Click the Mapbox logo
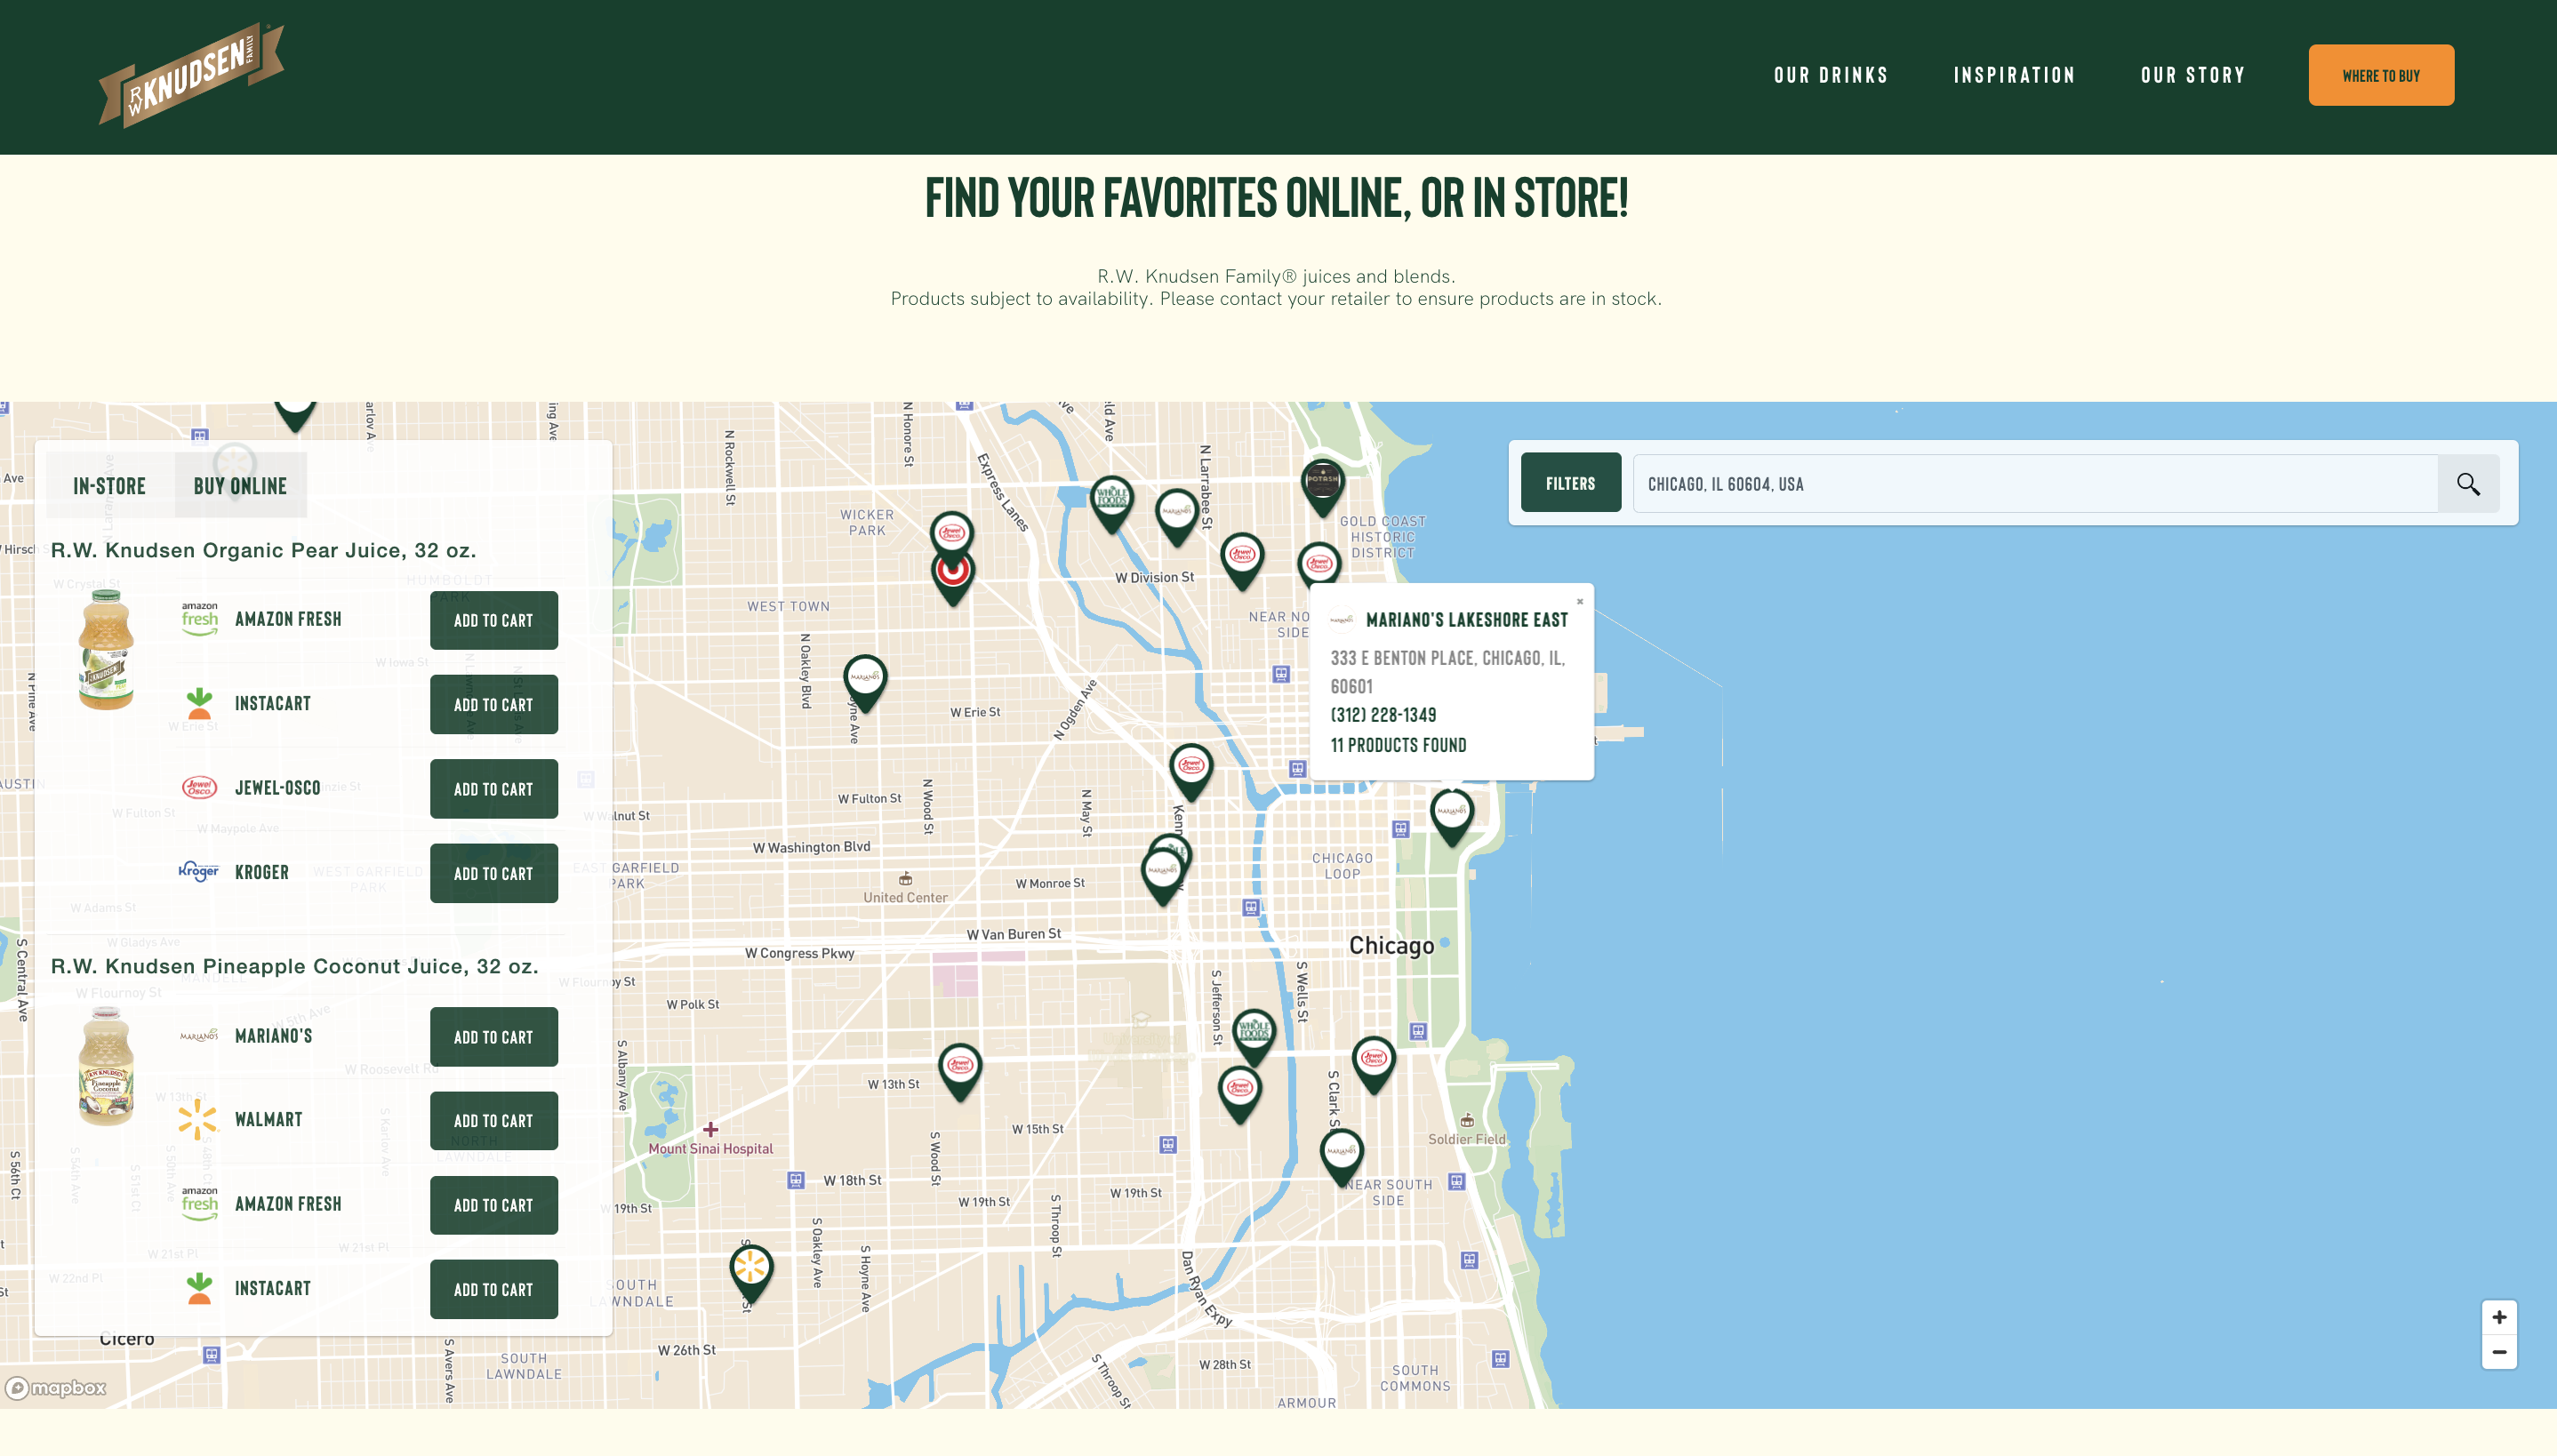The height and width of the screenshot is (1456, 2557). [x=57, y=1388]
